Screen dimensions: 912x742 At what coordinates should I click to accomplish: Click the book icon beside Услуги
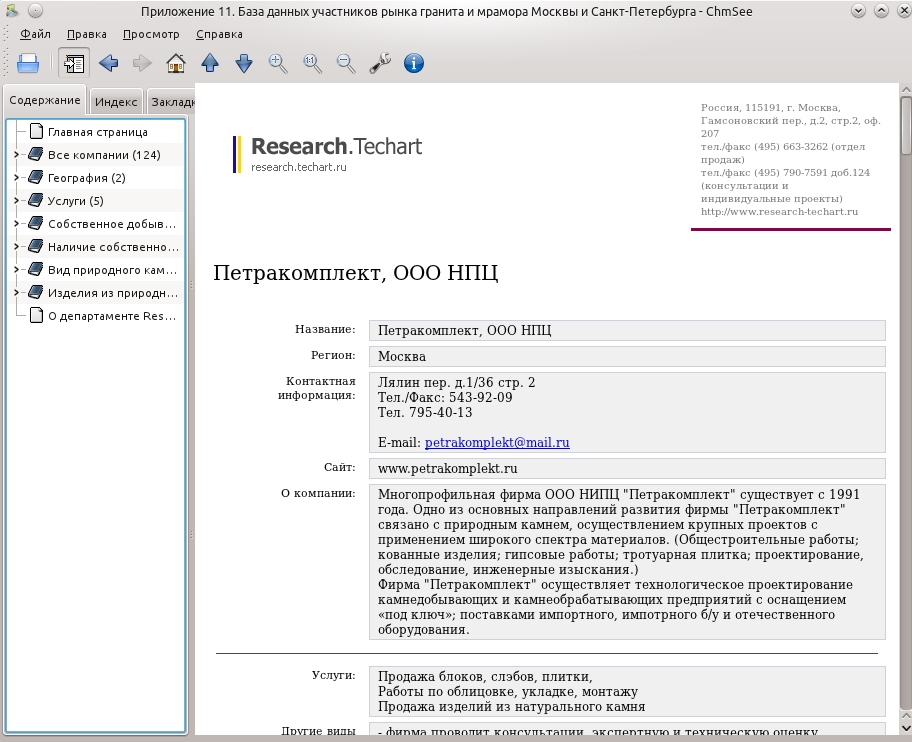35,200
